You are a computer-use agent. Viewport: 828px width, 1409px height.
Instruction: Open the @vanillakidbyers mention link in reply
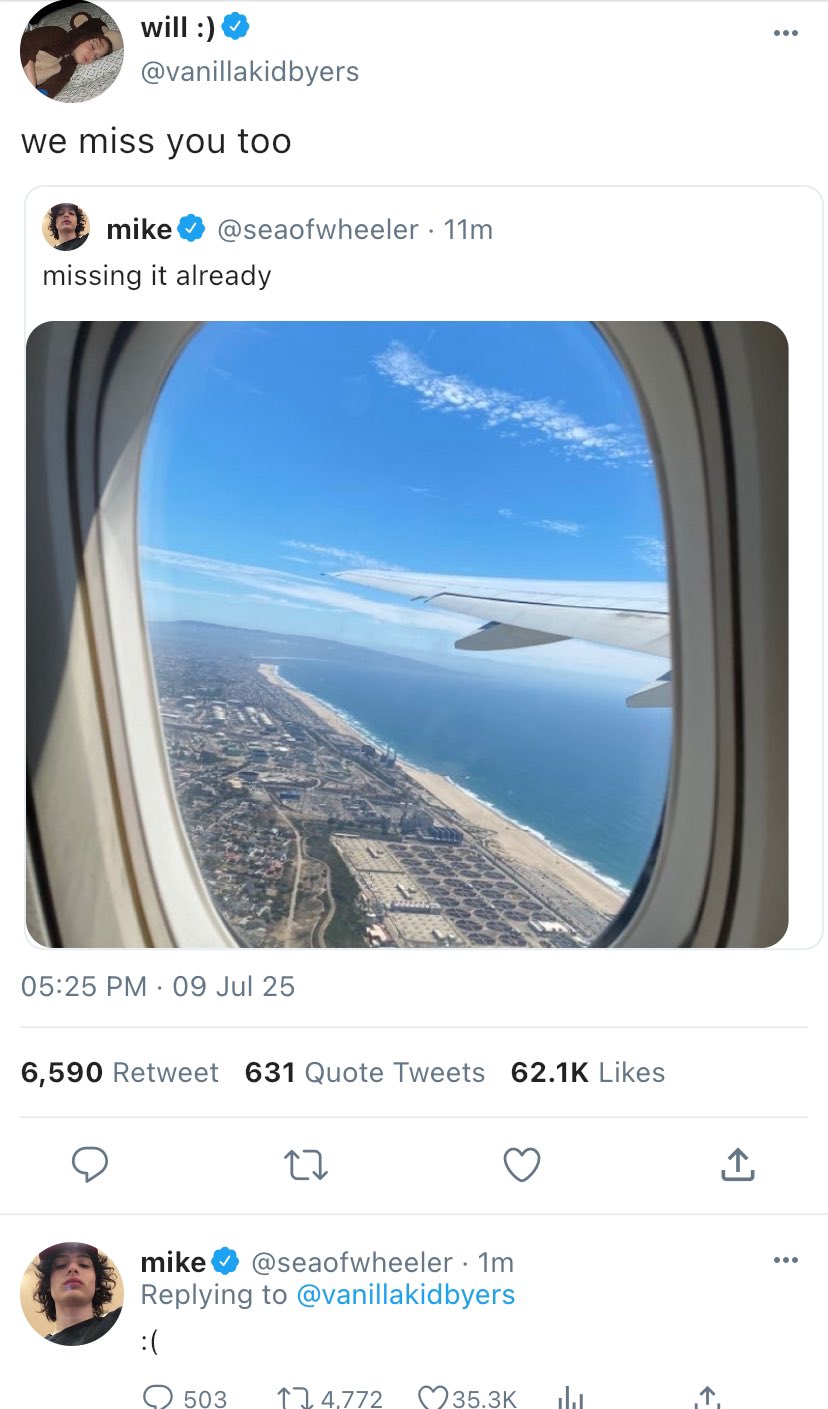405,1295
